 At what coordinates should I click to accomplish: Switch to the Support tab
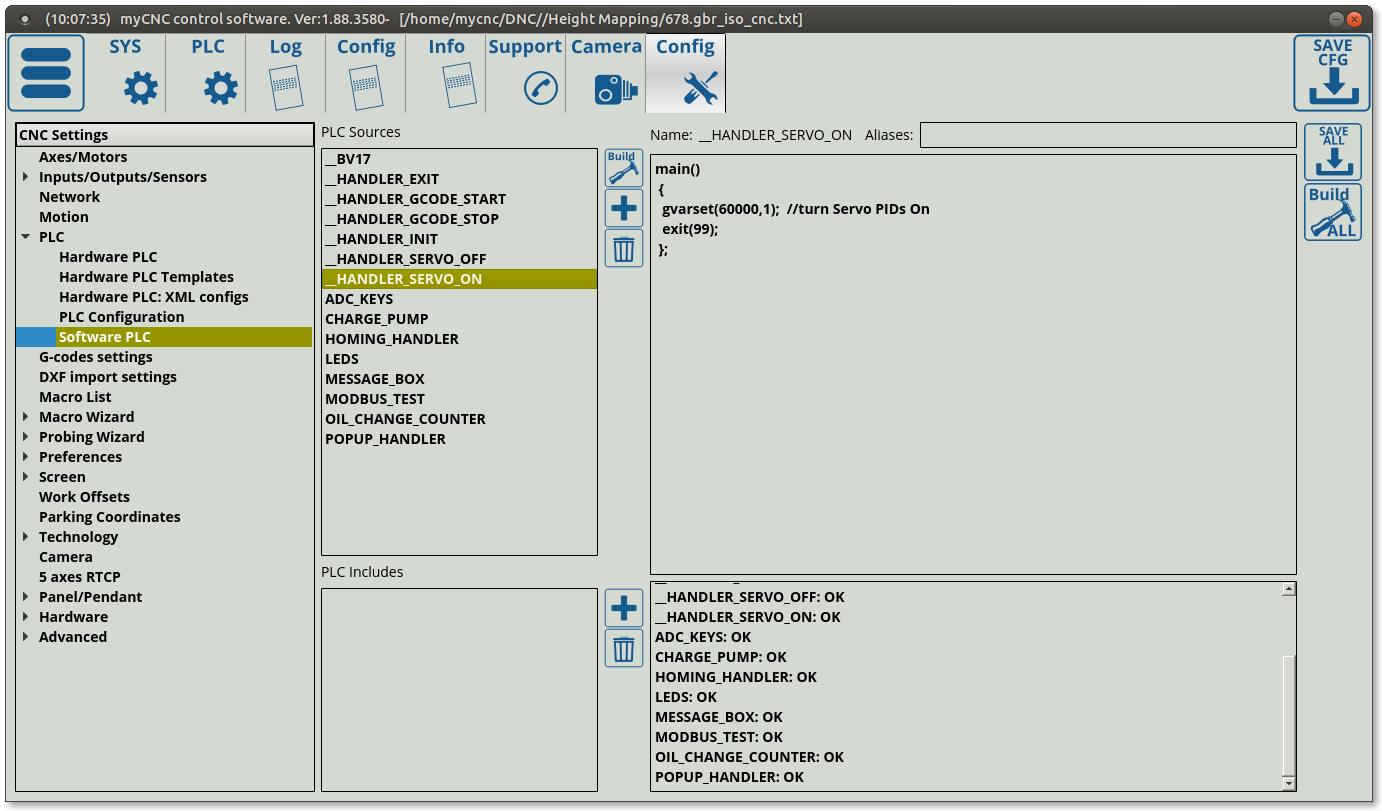coord(525,73)
